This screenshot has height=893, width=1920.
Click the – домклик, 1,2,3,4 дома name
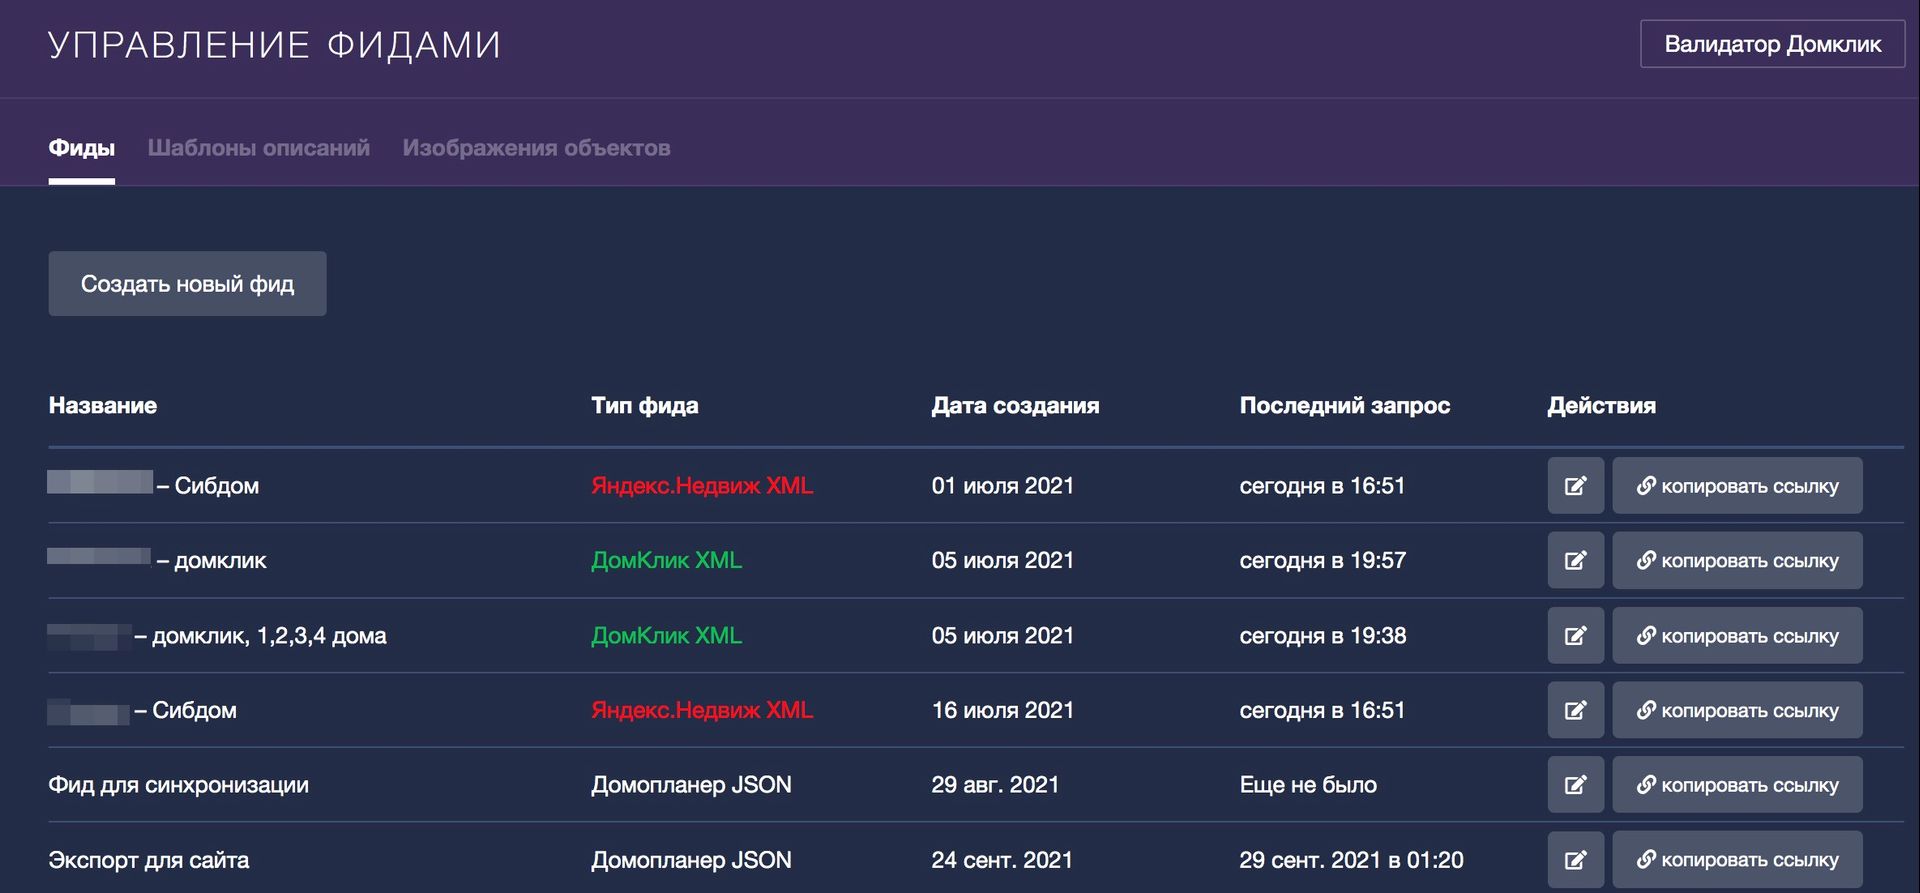[260, 636]
